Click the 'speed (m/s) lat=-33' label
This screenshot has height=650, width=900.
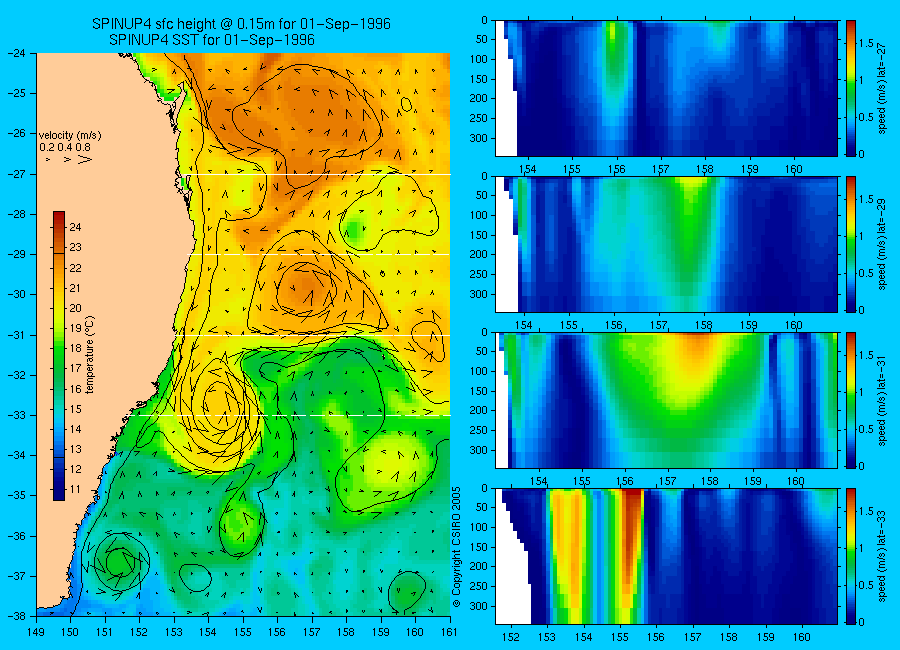[x=882, y=556]
